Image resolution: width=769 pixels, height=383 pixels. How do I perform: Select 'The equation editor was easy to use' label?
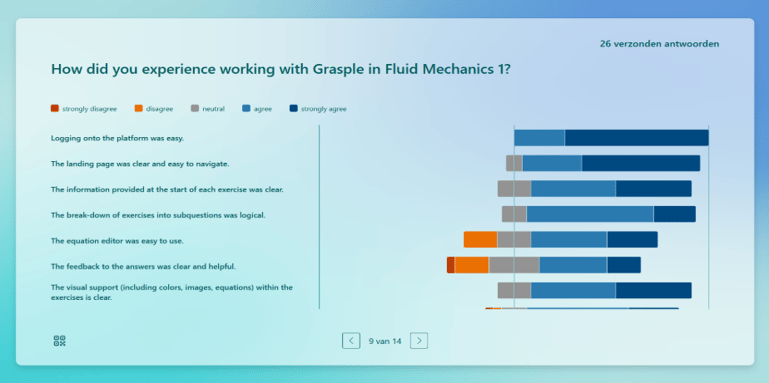pos(117,241)
